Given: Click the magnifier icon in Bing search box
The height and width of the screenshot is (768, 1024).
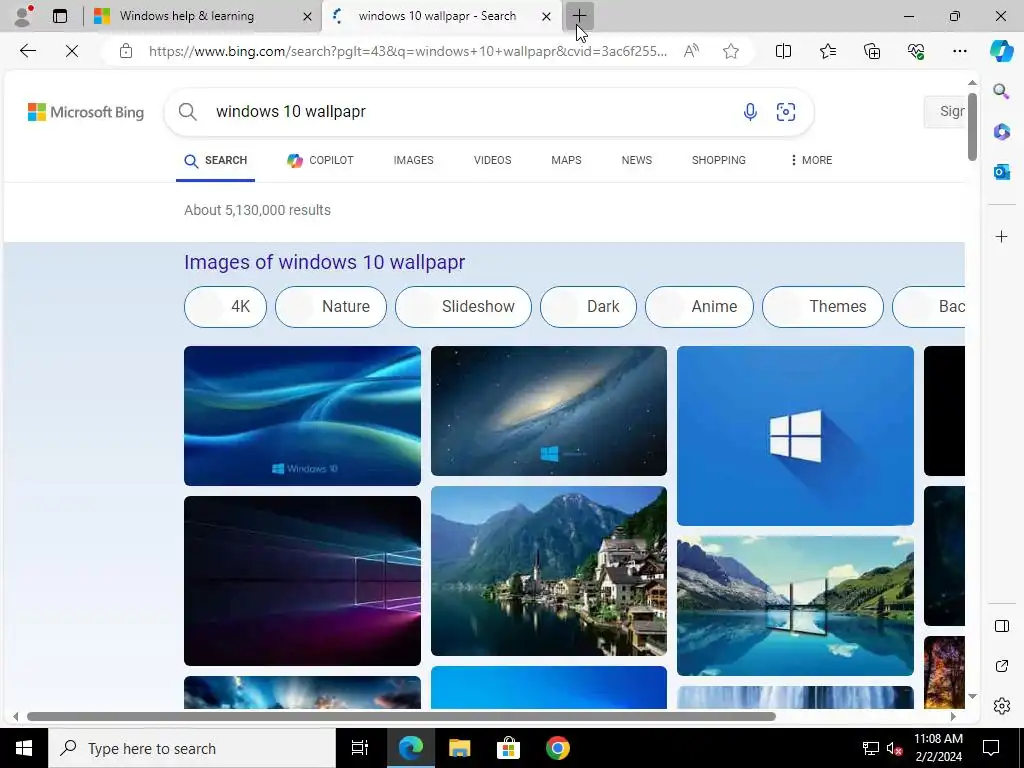Looking at the screenshot, I should 187,112.
